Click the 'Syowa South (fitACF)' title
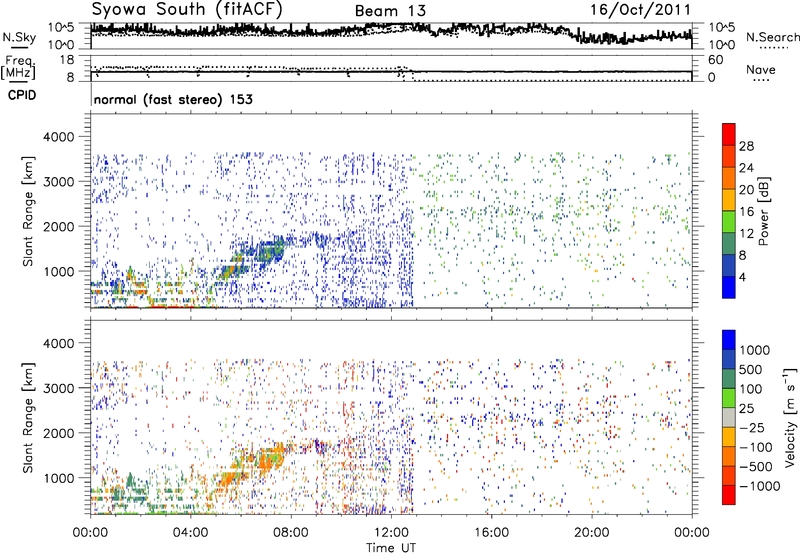The width and height of the screenshot is (800, 554). [187, 9]
